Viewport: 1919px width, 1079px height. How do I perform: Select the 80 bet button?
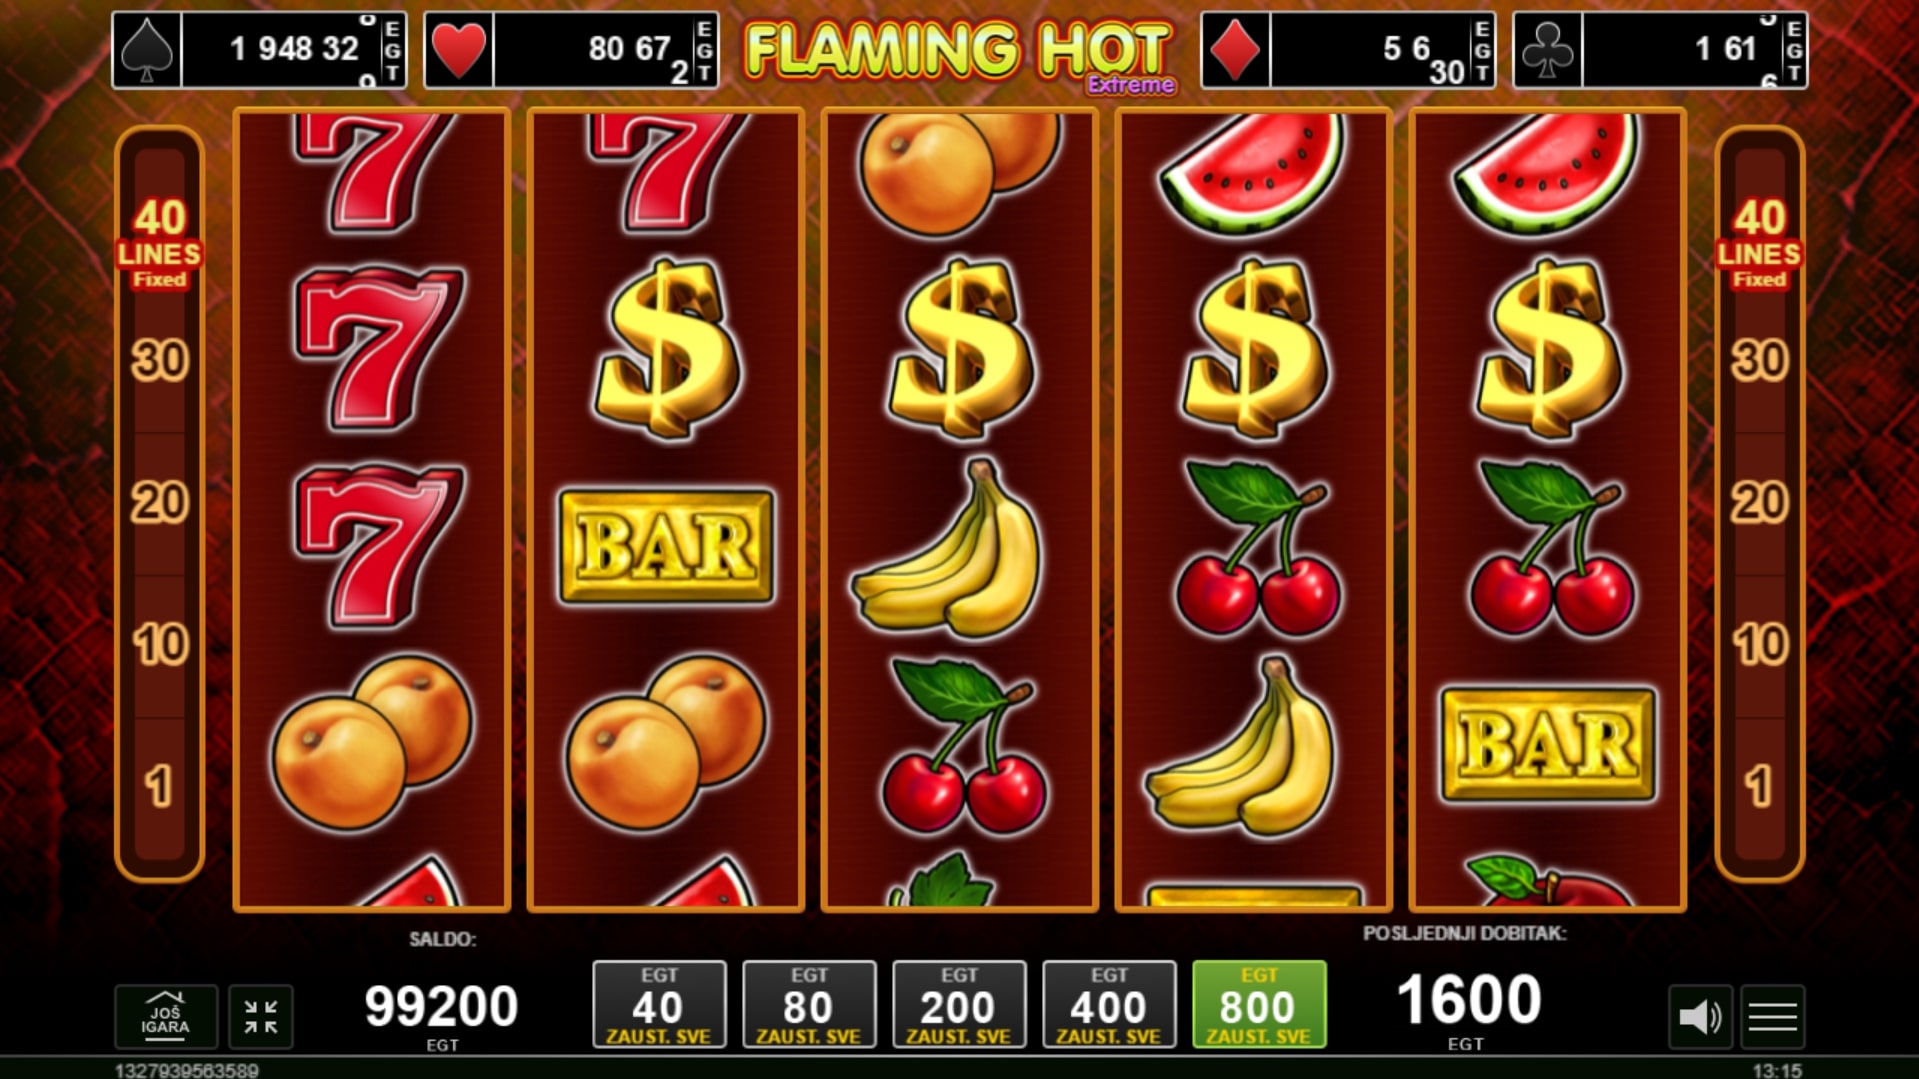(809, 1004)
